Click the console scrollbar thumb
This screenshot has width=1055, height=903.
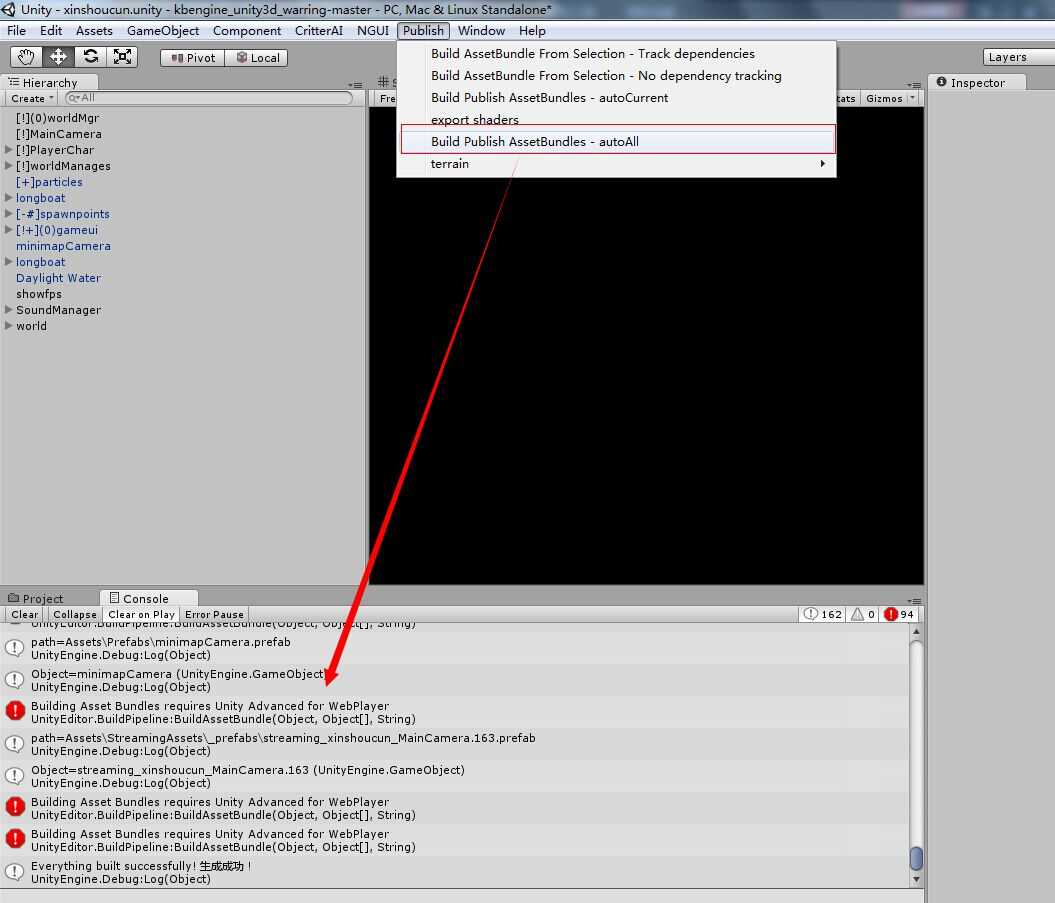tap(916, 858)
